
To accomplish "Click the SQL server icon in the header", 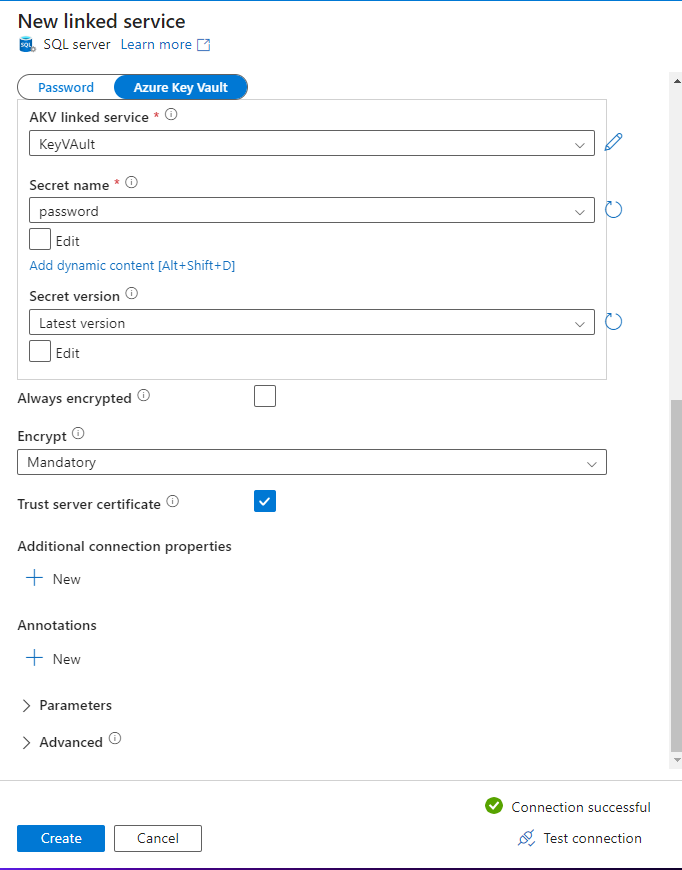I will pyautogui.click(x=25, y=44).
